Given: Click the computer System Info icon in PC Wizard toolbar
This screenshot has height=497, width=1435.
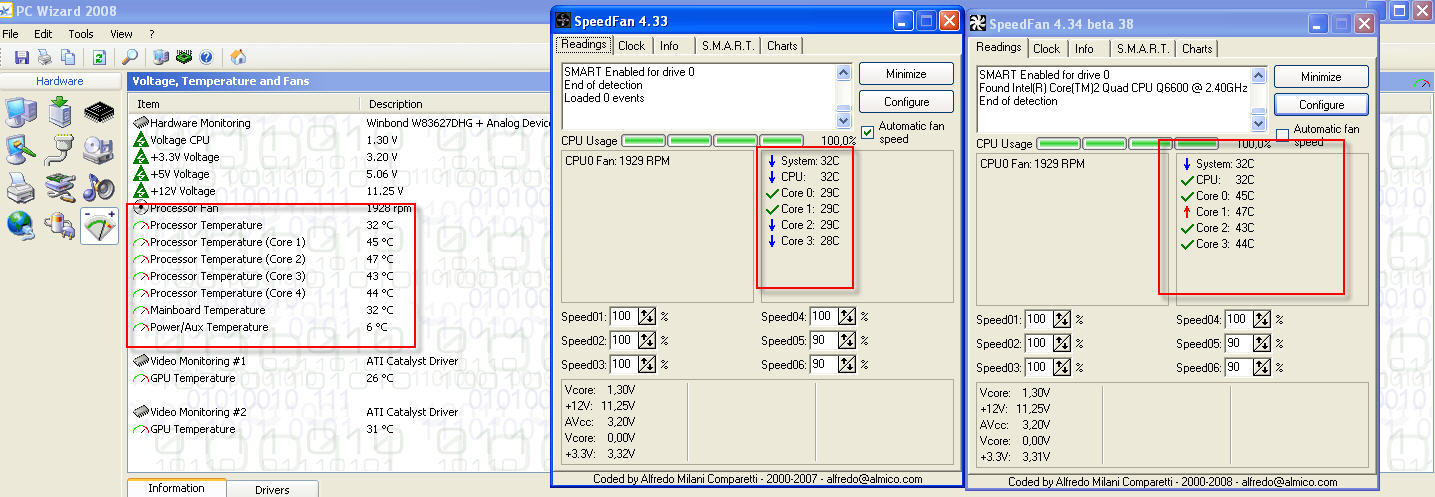Looking at the screenshot, I should [161, 57].
